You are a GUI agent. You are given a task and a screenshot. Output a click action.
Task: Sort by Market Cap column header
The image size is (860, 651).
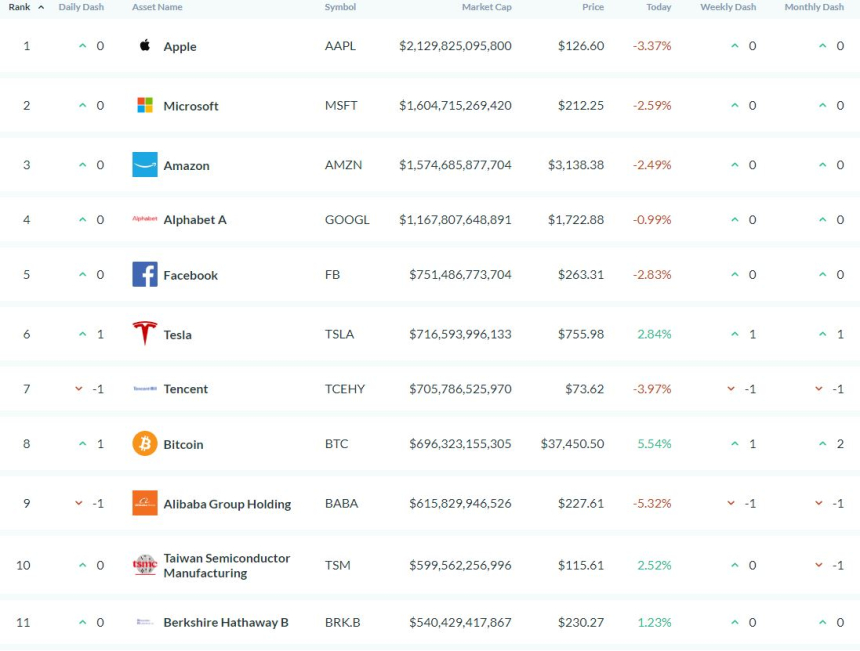486,7
